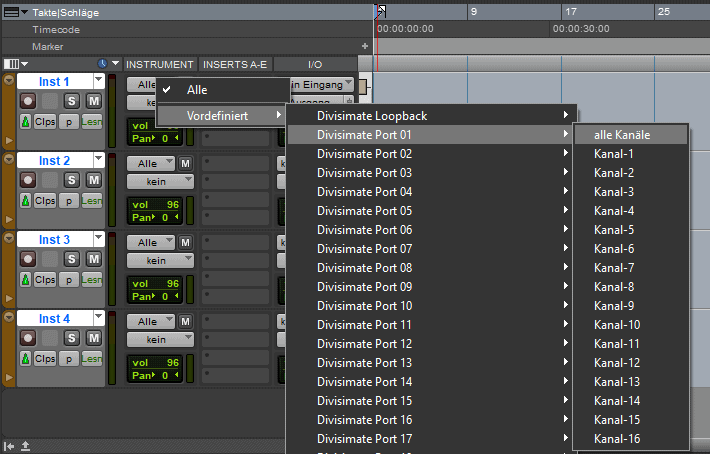
Task: Click first insert slot on Inst 2
Action: (235, 163)
